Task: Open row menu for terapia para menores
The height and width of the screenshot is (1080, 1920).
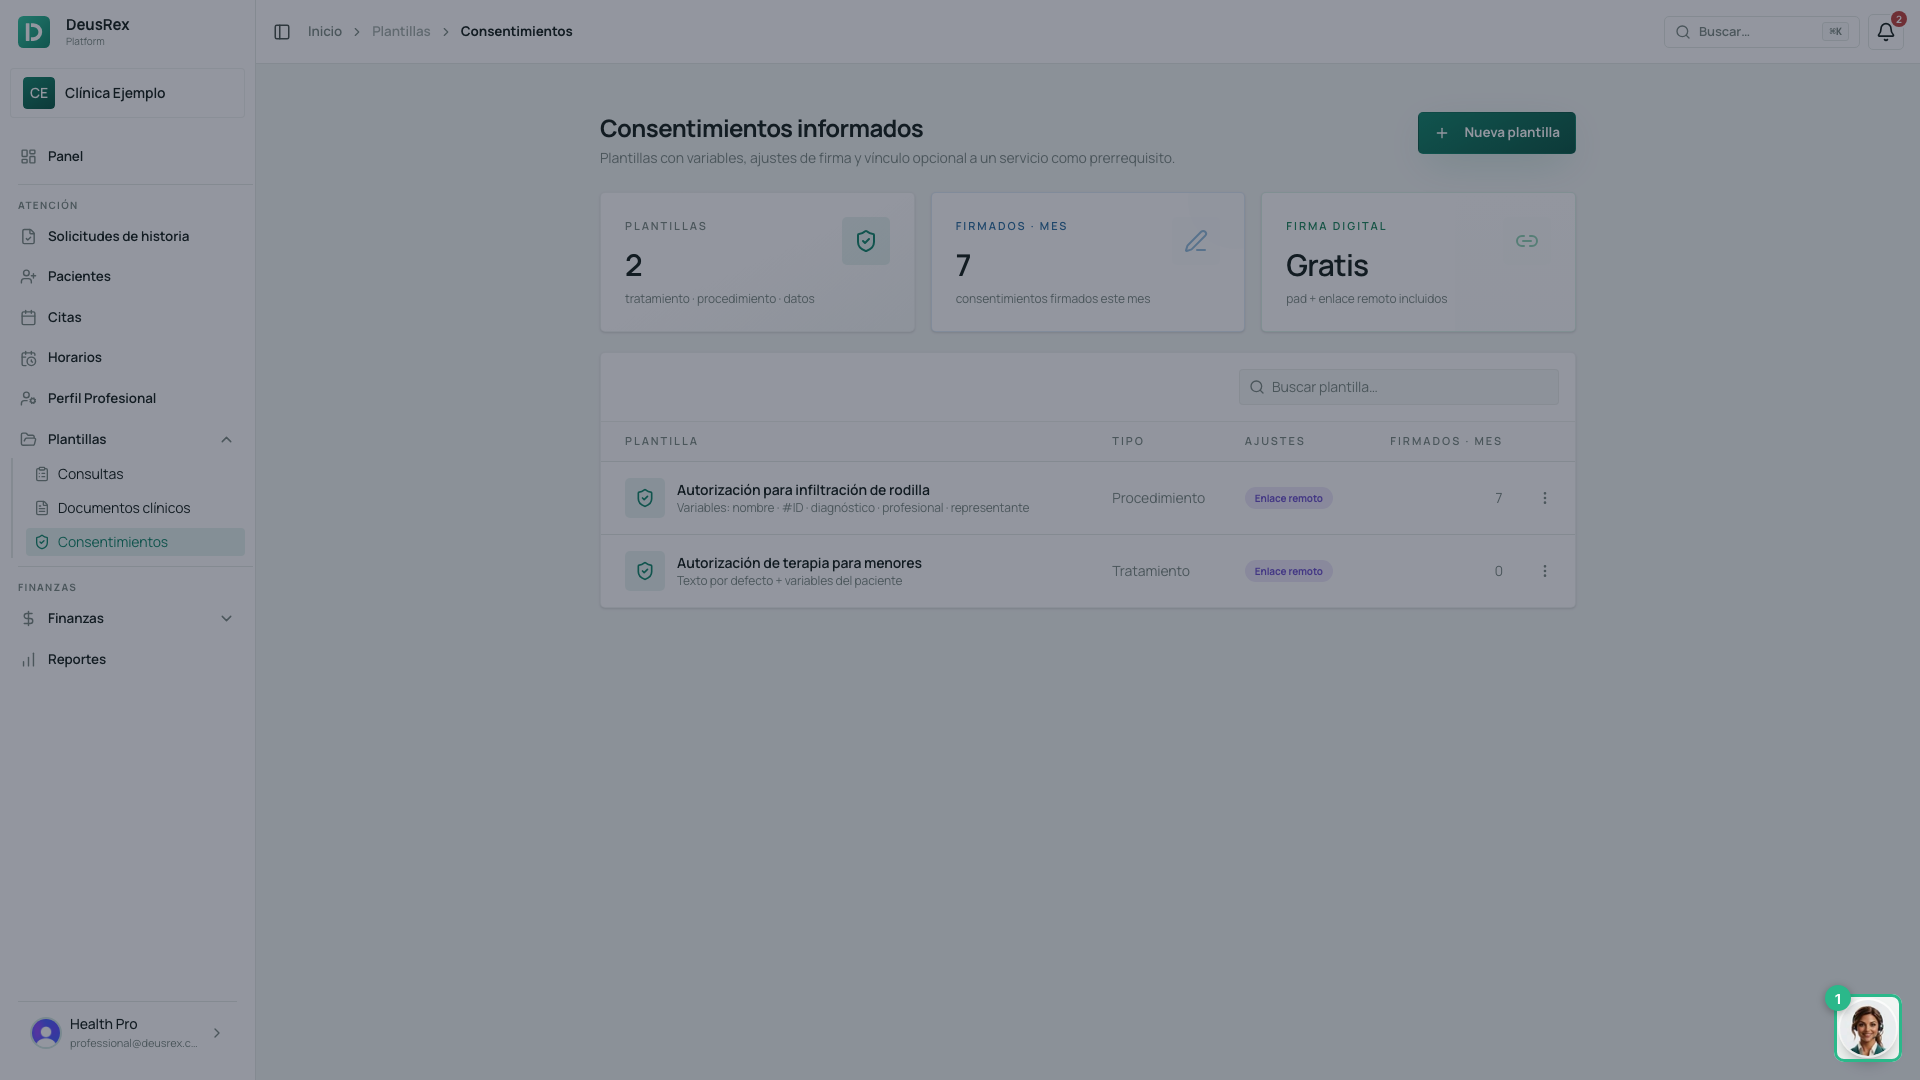Action: [x=1544, y=571]
